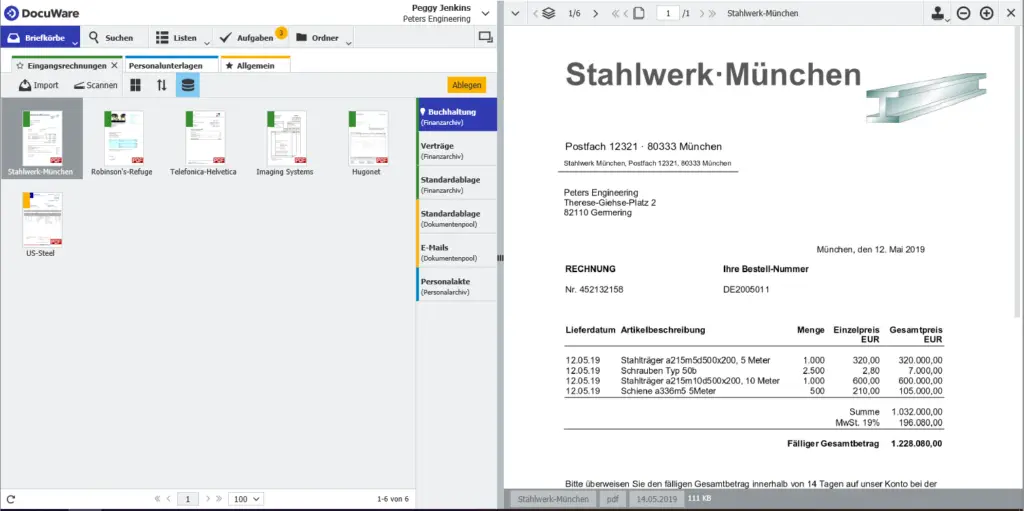Screen dimensions: 1024x511
Task: Open the Peggy Jenkins user menu
Action: click(485, 13)
